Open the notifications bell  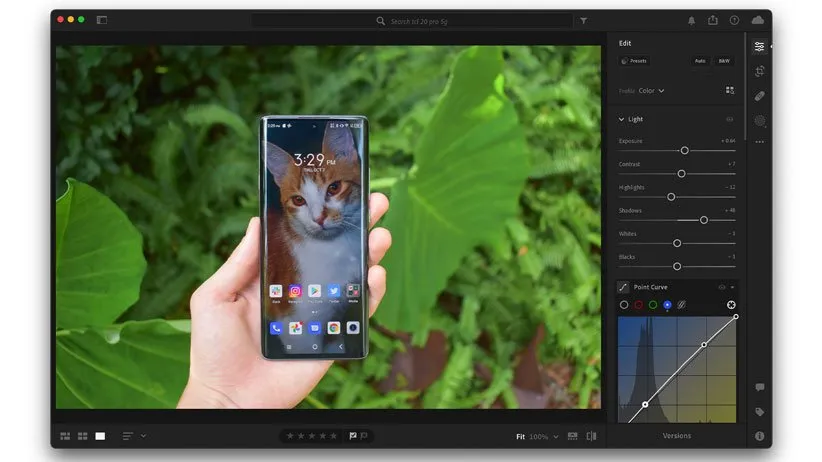[691, 20]
